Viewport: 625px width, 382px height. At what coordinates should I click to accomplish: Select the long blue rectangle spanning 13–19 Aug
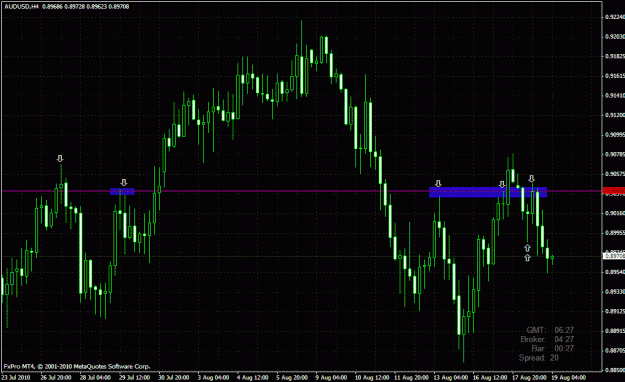pyautogui.click(x=488, y=192)
